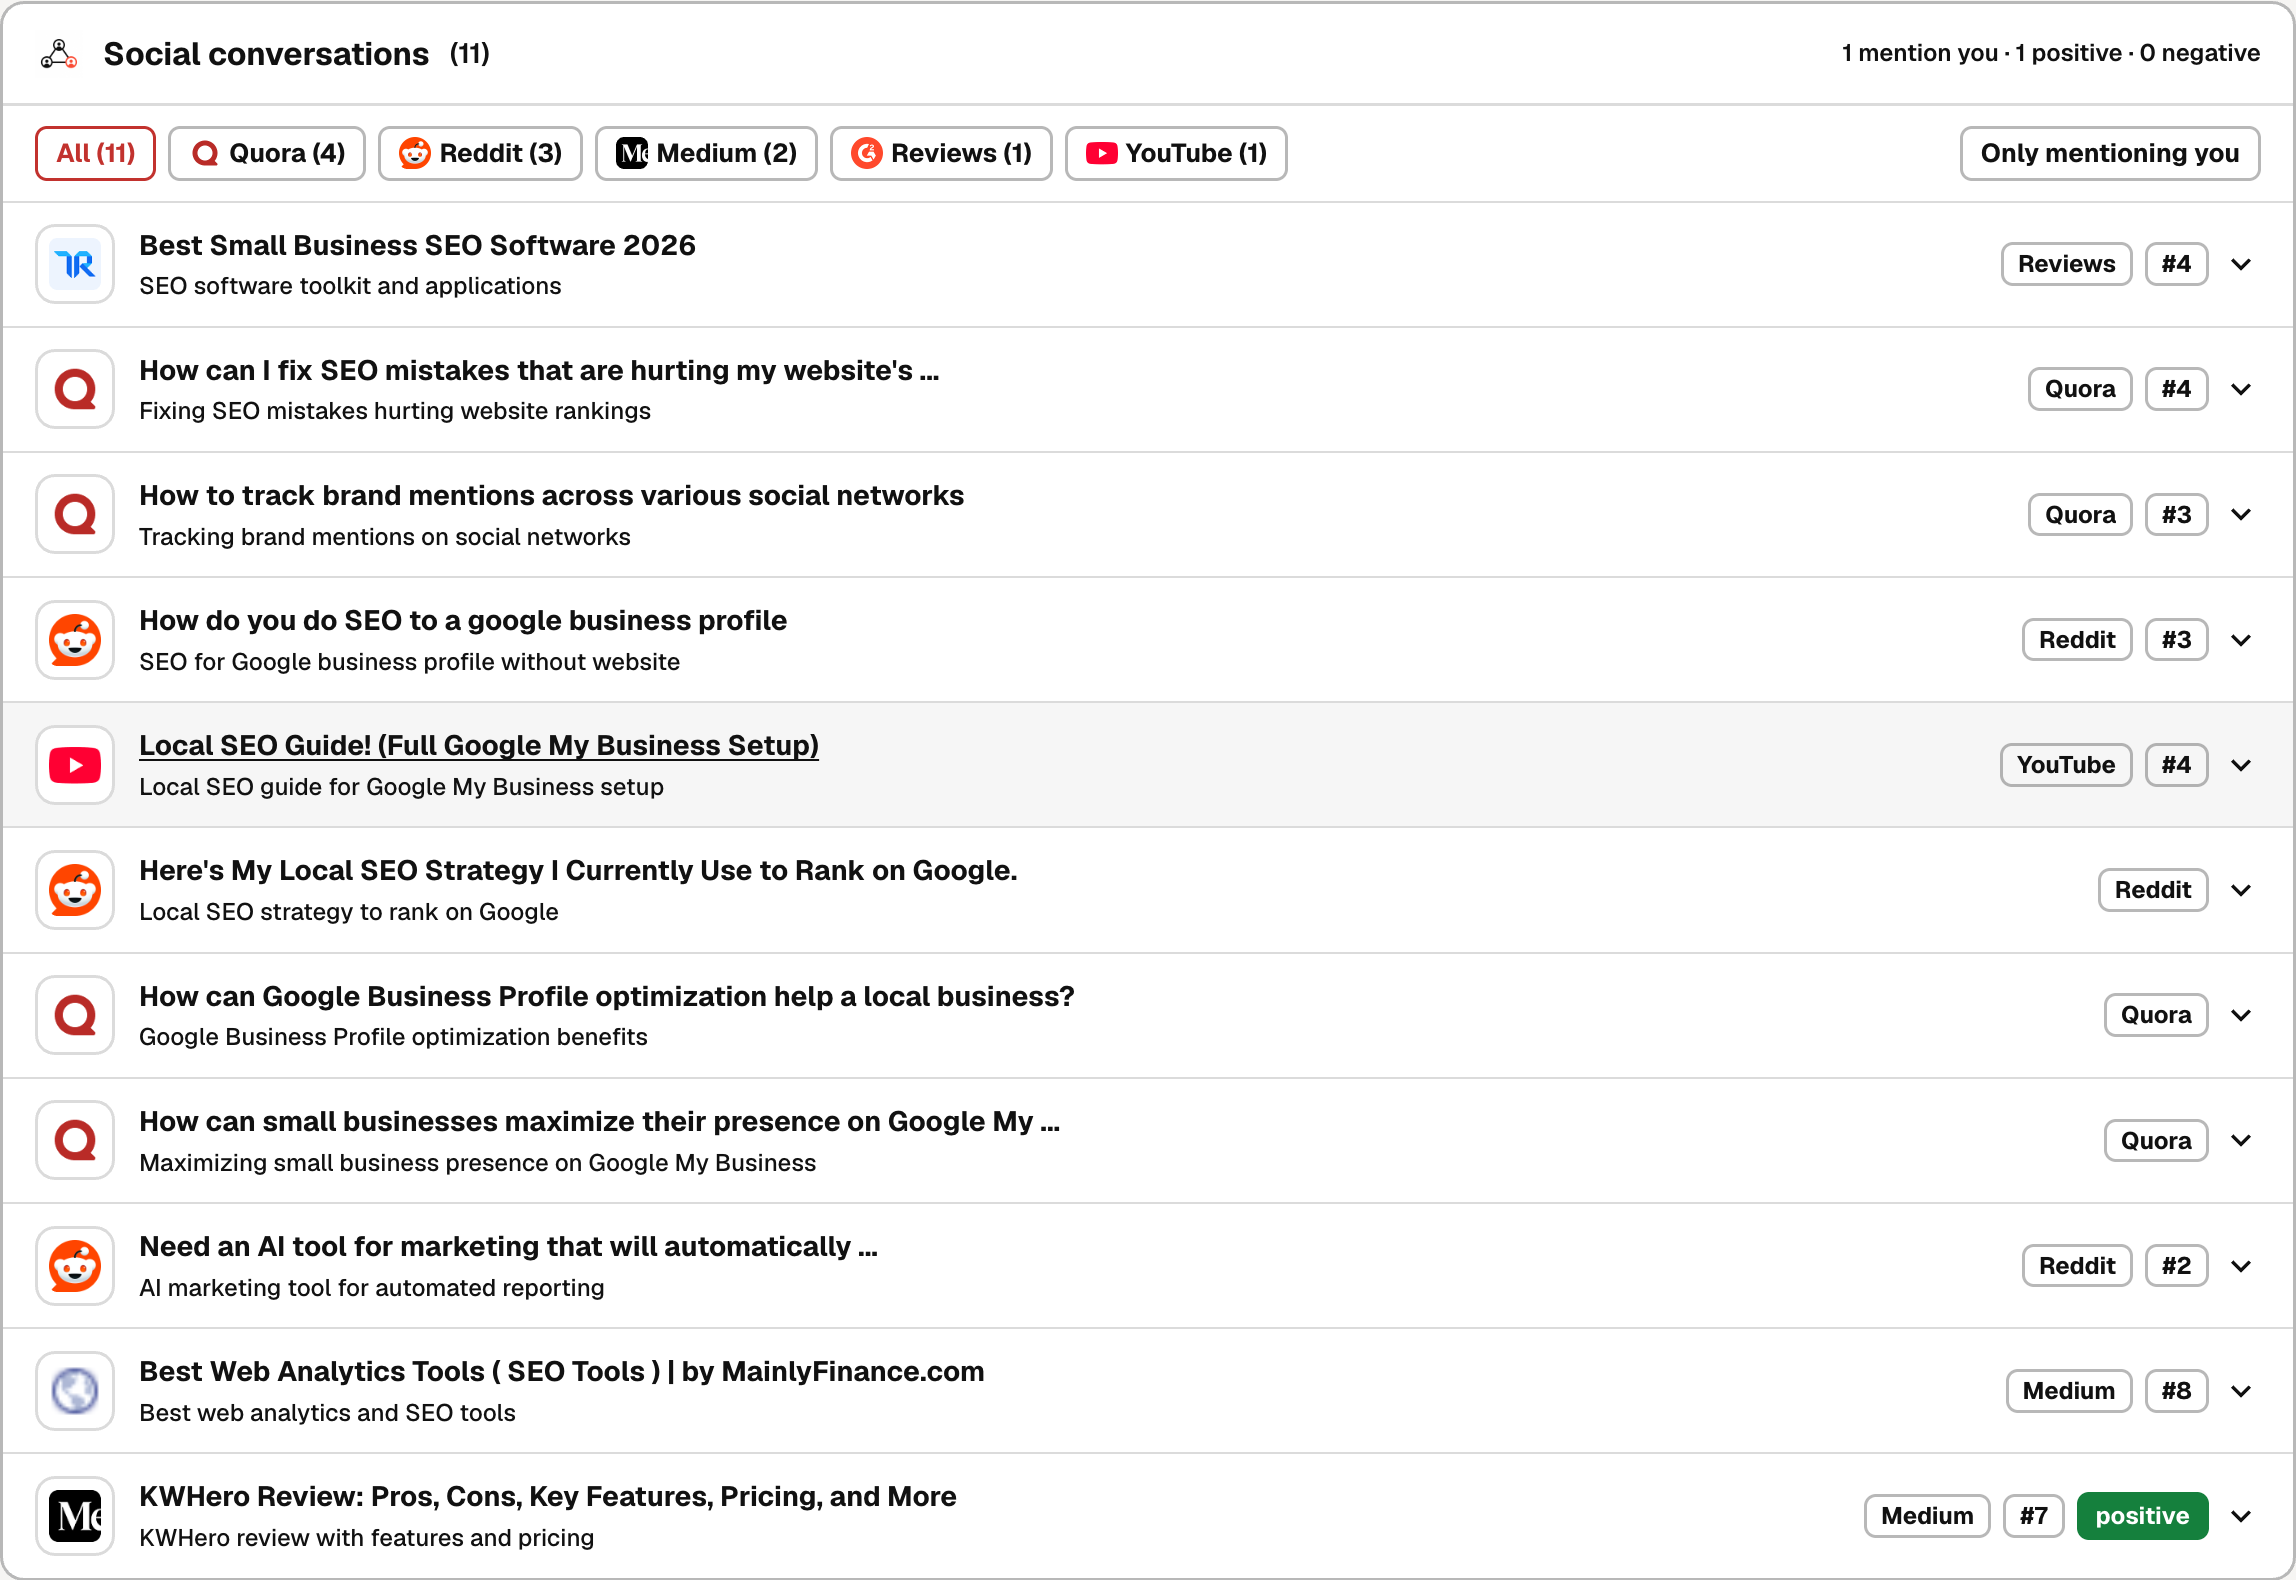
Task: Click Quora icon beside 'small businesses maximize' row
Action: click(75, 1140)
